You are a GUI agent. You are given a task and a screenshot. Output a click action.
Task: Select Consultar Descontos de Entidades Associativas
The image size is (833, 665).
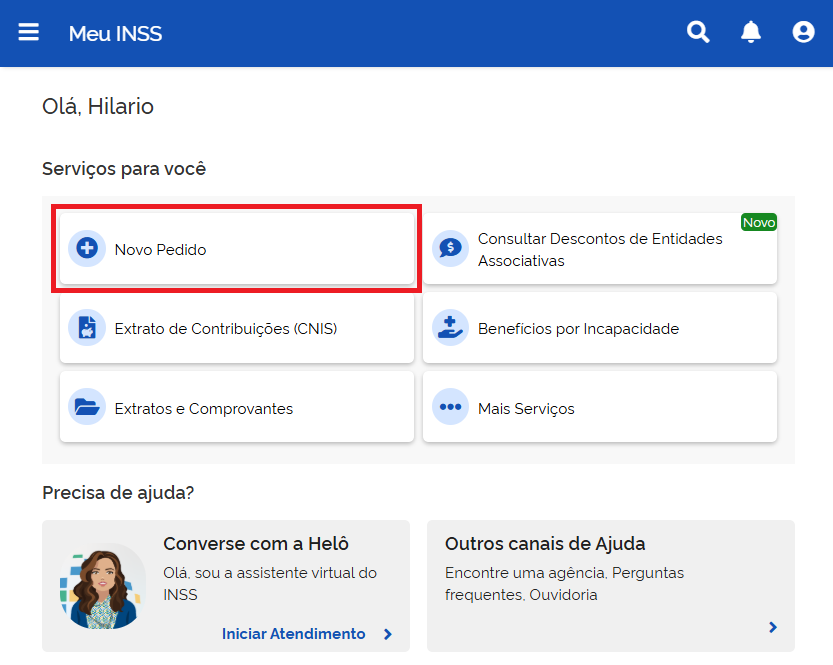pyautogui.click(x=600, y=249)
